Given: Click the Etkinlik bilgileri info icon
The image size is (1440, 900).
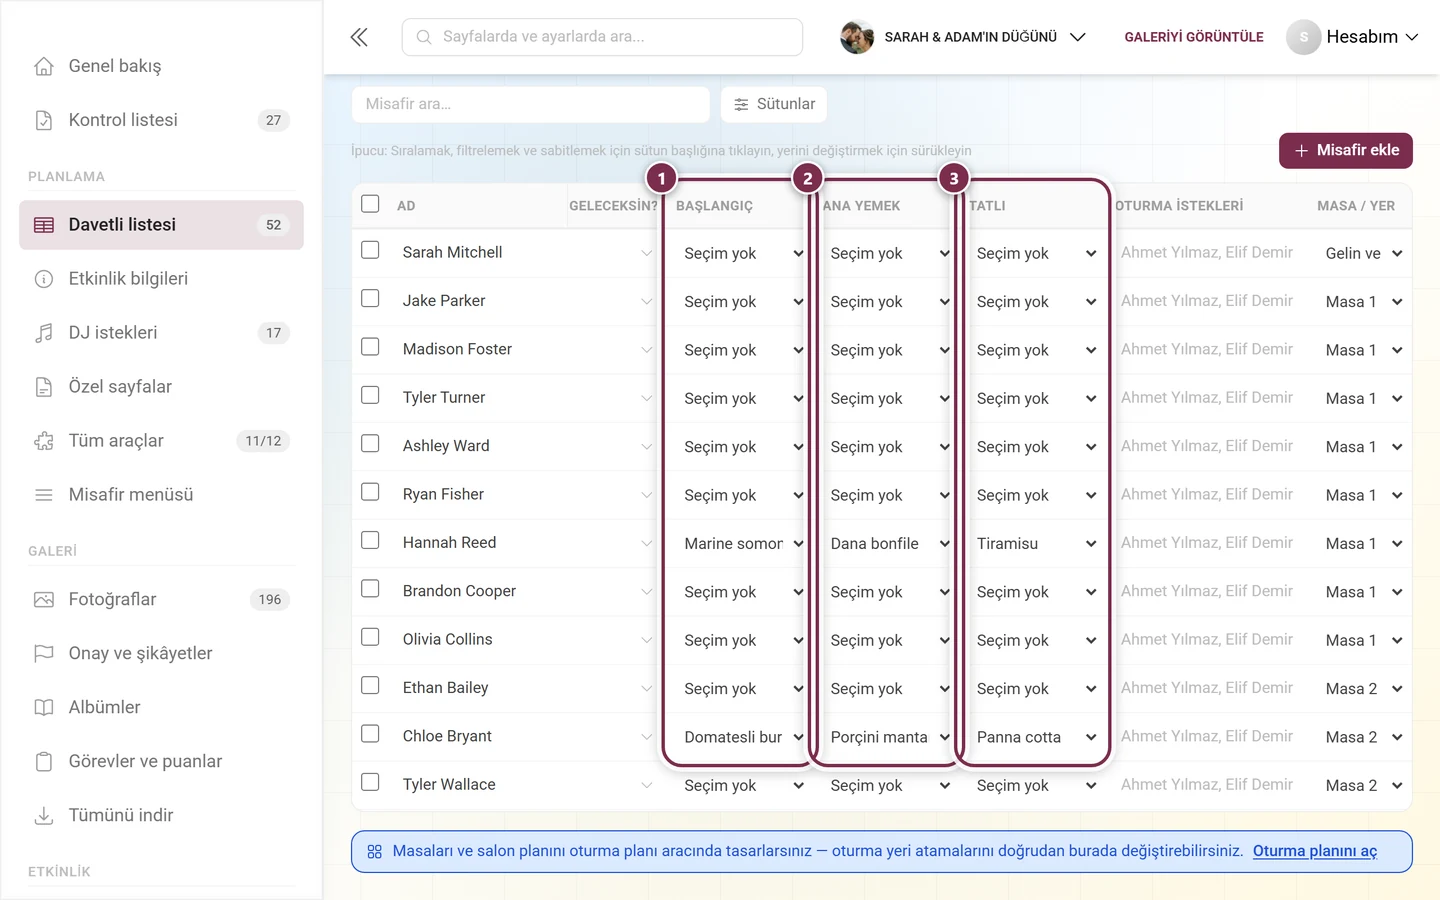Looking at the screenshot, I should pos(44,279).
